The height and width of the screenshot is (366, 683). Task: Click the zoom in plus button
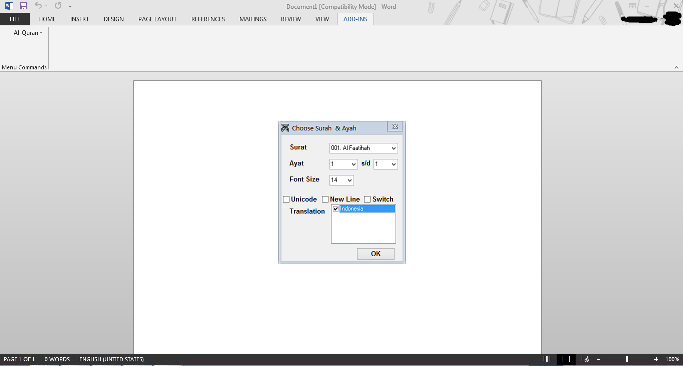656,359
